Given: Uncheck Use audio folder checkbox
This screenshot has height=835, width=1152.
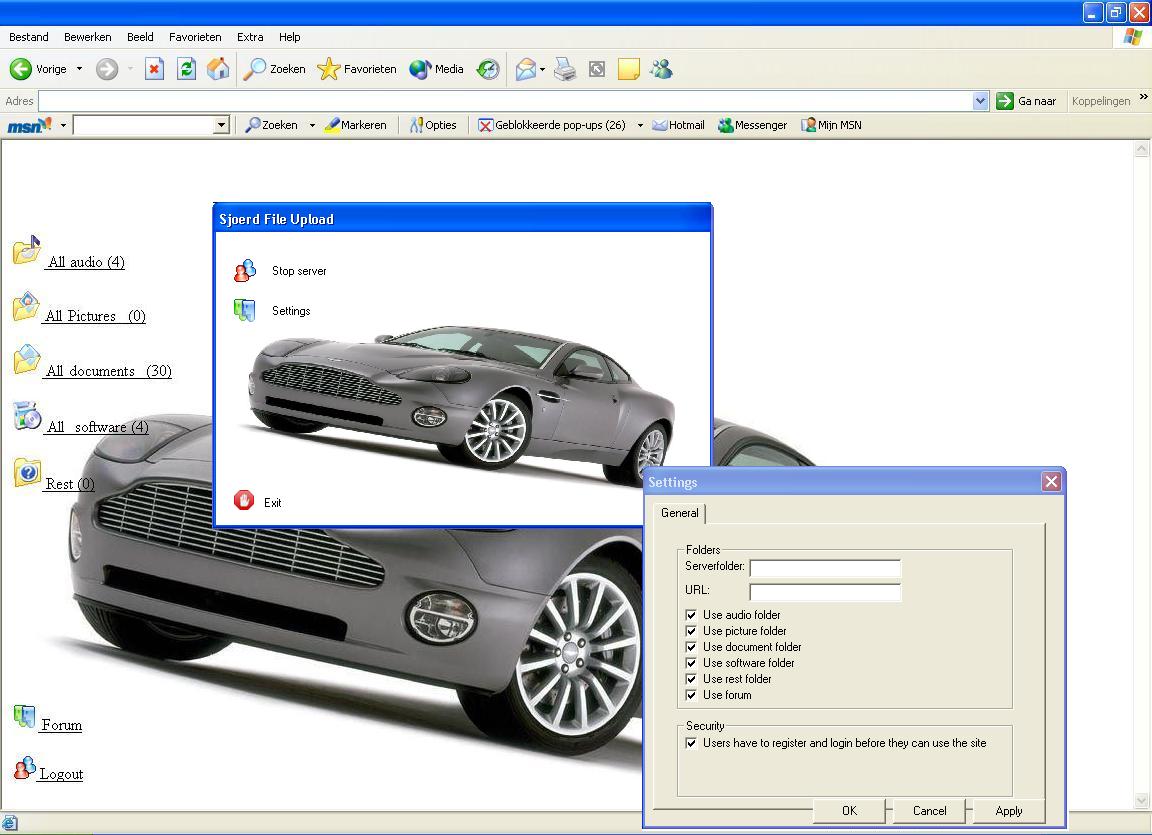Looking at the screenshot, I should [x=691, y=615].
